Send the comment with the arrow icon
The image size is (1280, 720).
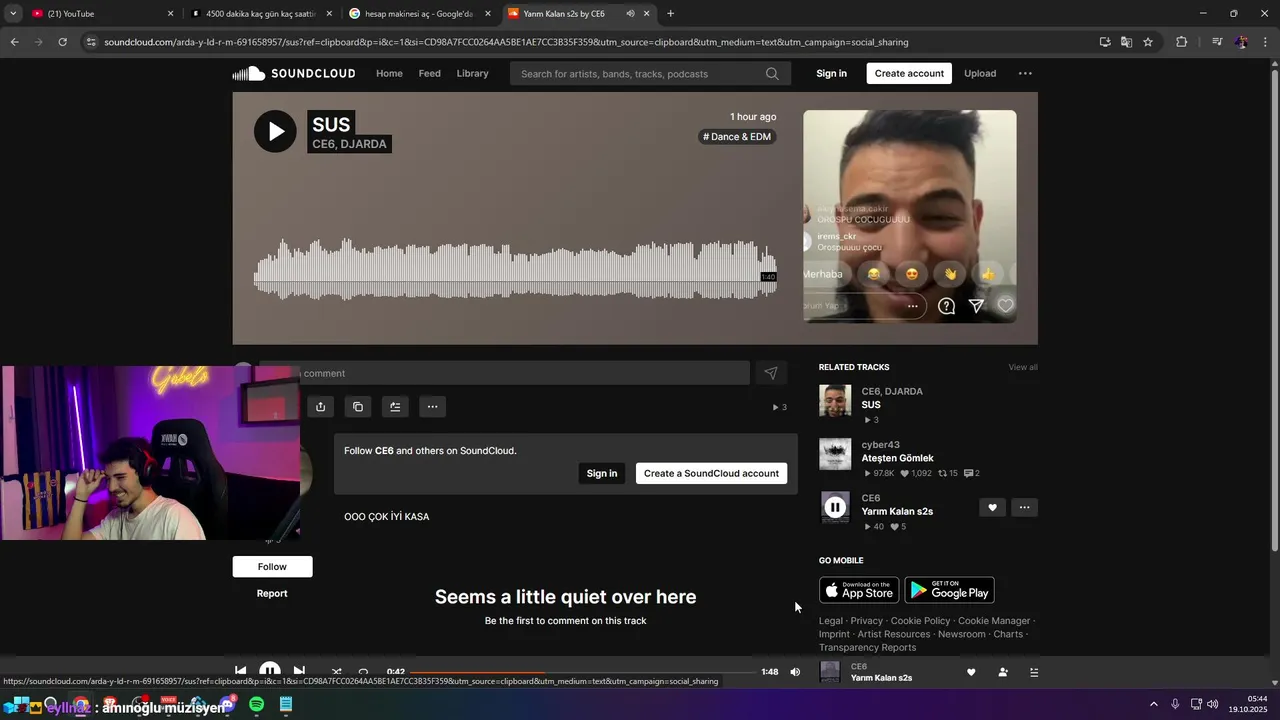click(771, 373)
